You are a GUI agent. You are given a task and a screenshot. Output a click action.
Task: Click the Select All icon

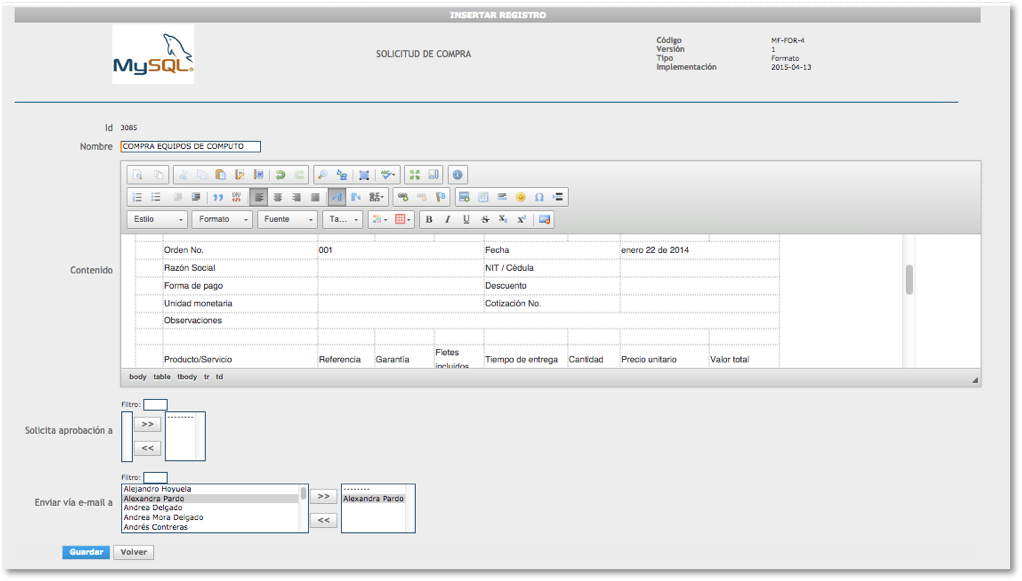364,175
